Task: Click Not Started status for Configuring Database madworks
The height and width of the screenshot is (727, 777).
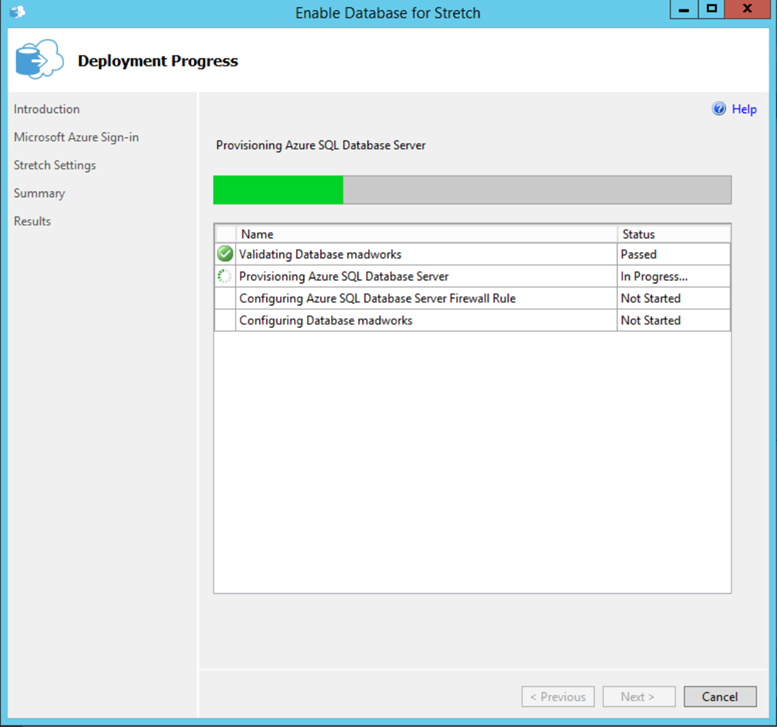Action: (x=673, y=320)
